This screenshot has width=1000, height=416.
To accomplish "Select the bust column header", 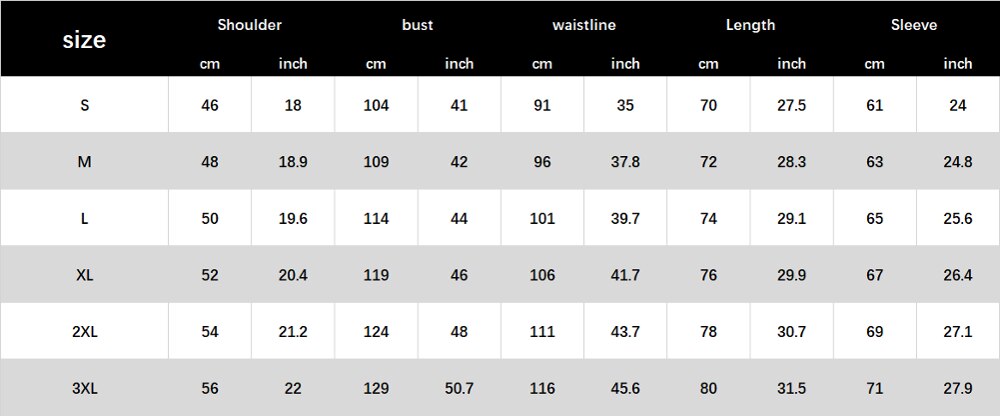I will click(417, 25).
